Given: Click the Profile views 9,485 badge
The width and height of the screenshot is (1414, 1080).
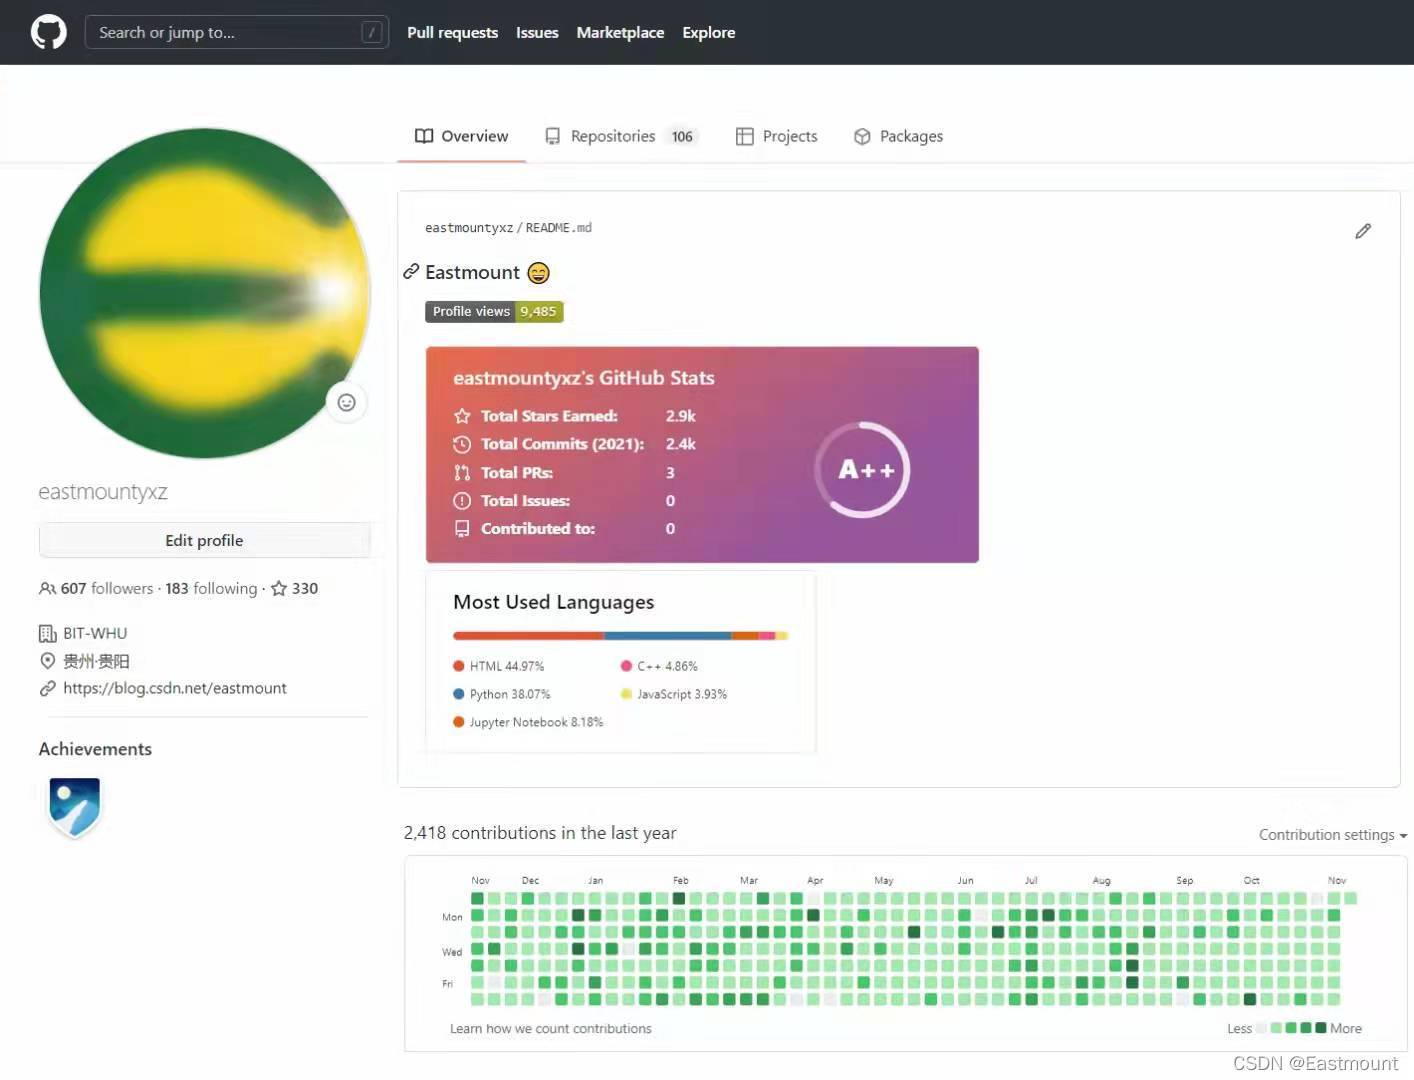Looking at the screenshot, I should coord(494,311).
